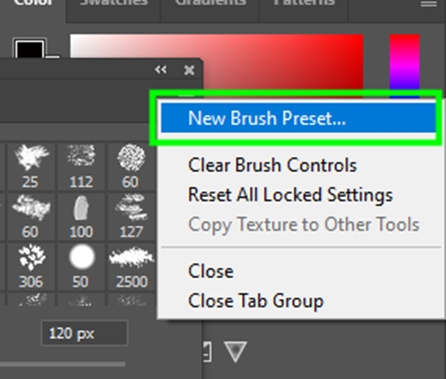This screenshot has height=379, width=446.
Task: Click the black foreground color swatch
Action: 29,49
